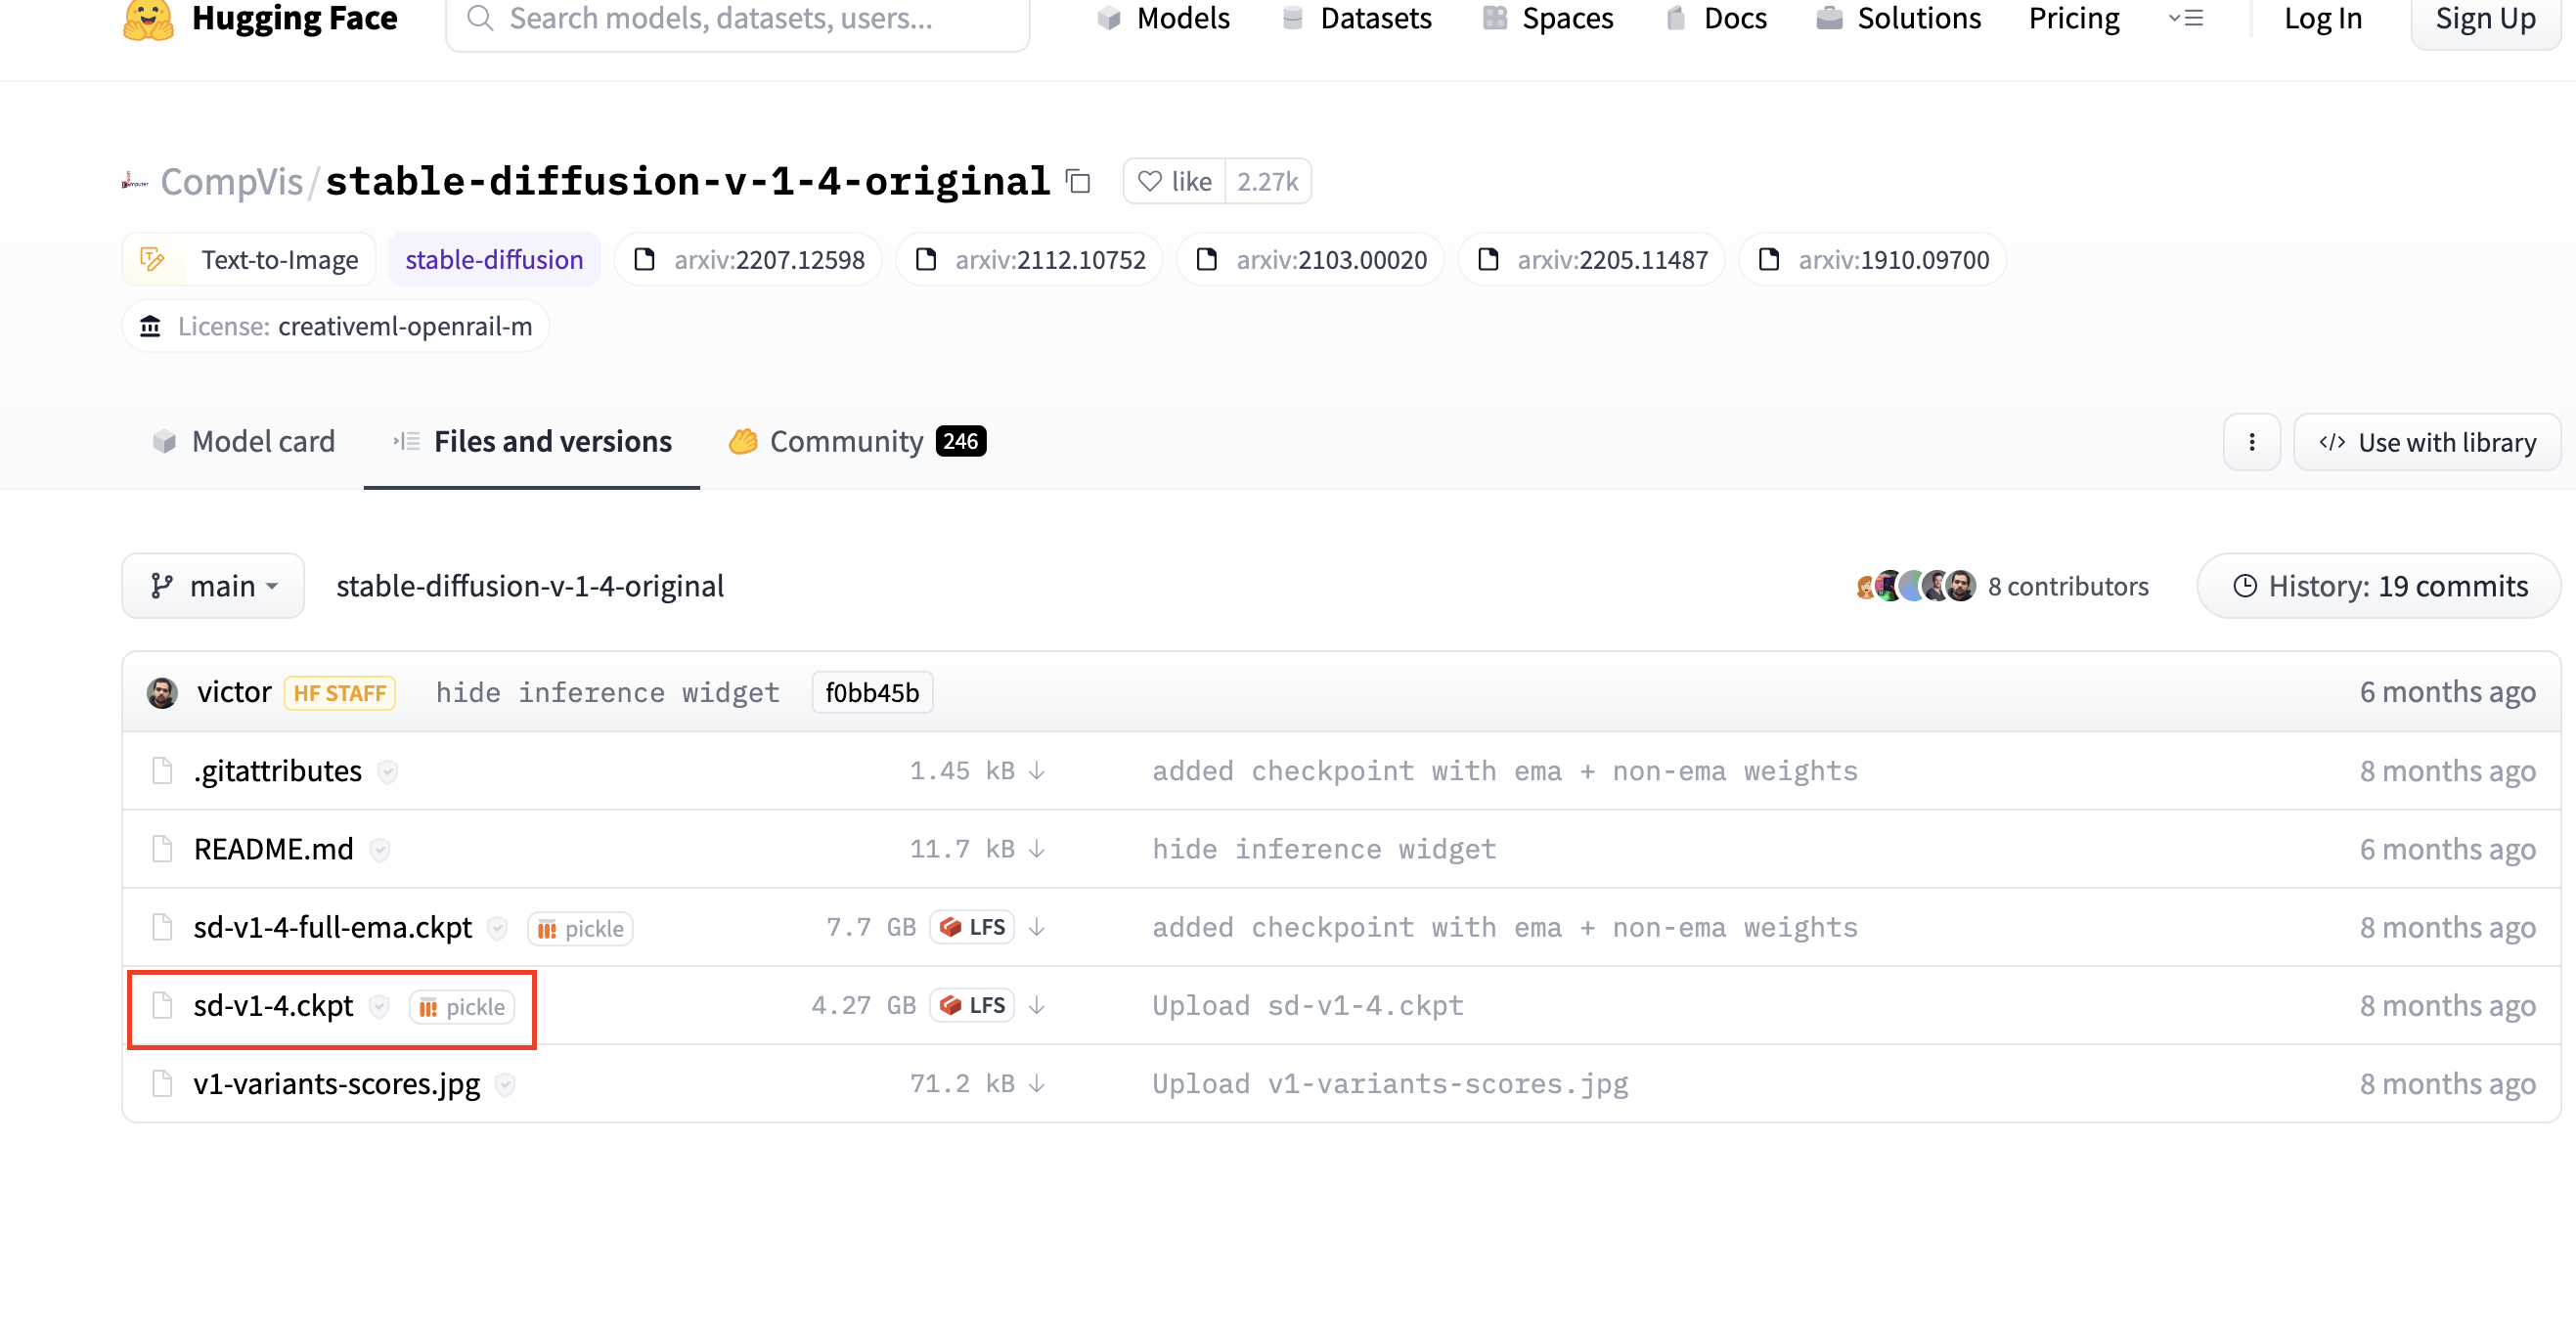This screenshot has width=2576, height=1318.
Task: Switch to the Model card tab
Action: (243, 441)
